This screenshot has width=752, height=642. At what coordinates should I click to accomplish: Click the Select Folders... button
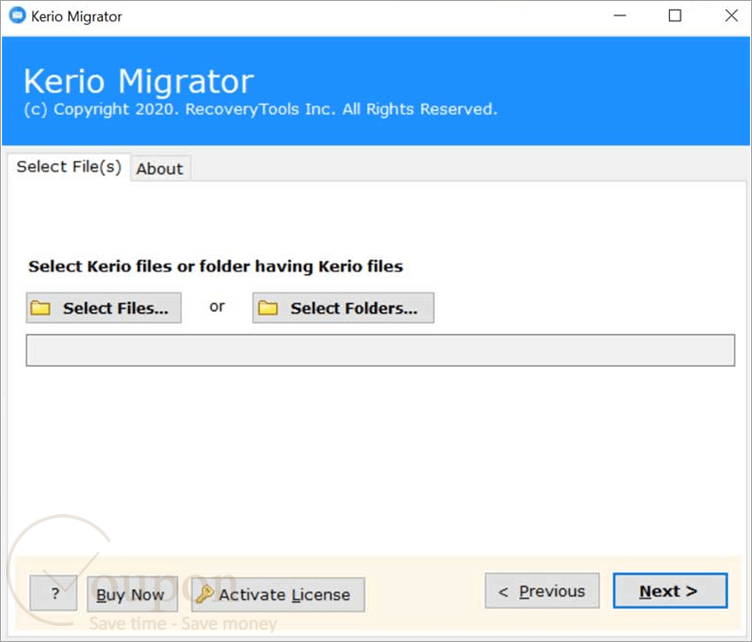[x=343, y=308]
